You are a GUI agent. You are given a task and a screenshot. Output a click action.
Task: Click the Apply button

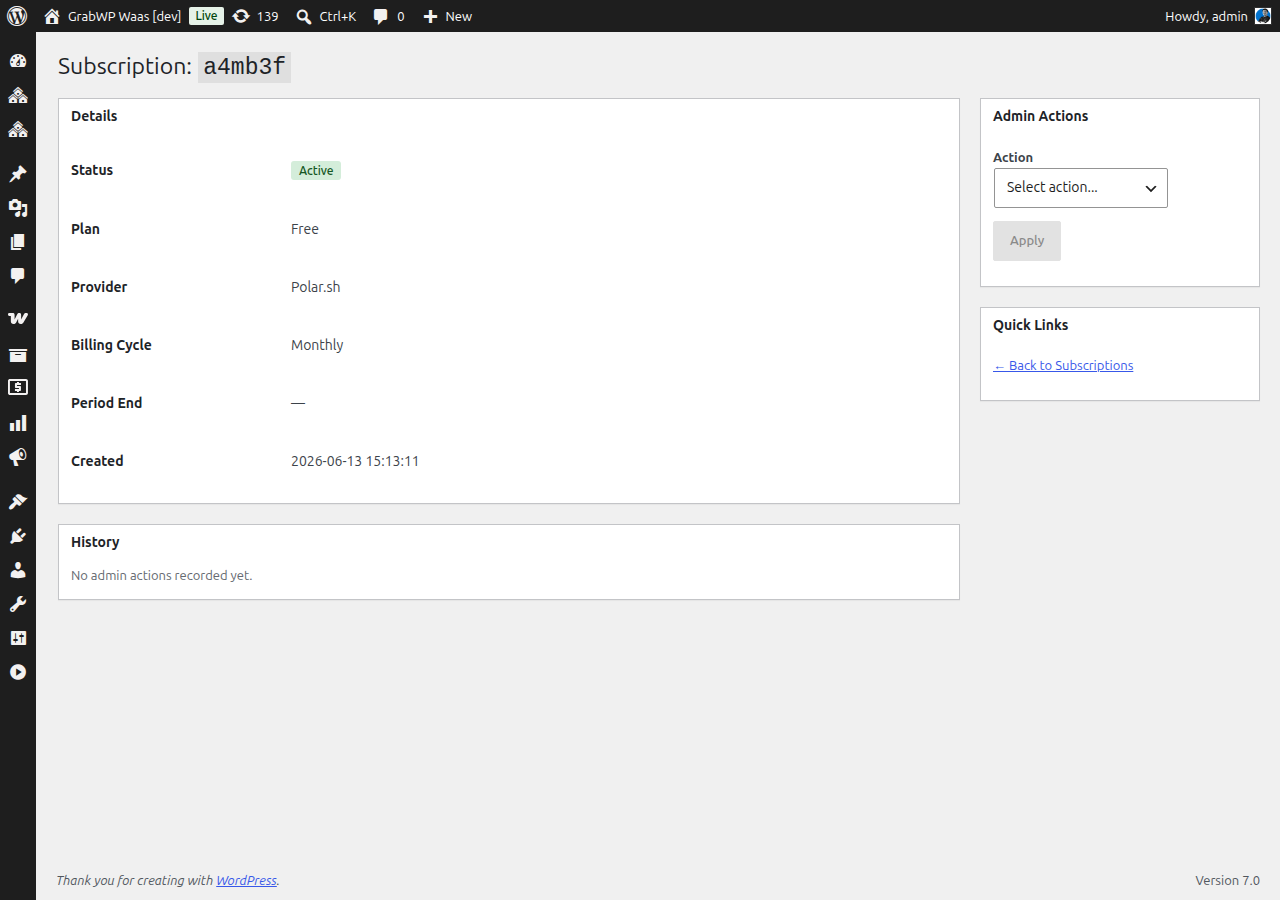[1027, 241]
